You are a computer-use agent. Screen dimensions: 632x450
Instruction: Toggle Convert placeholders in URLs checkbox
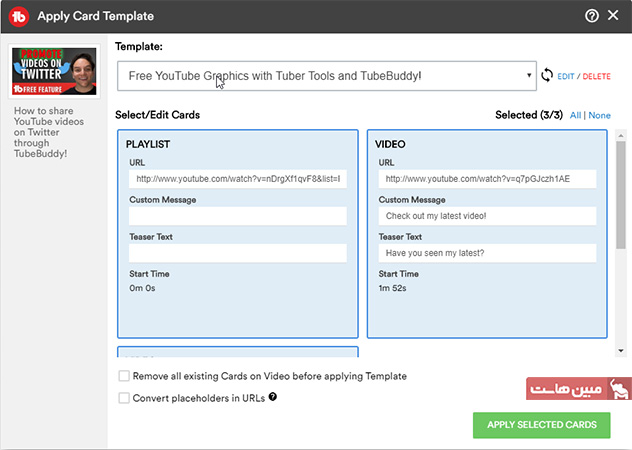124,398
